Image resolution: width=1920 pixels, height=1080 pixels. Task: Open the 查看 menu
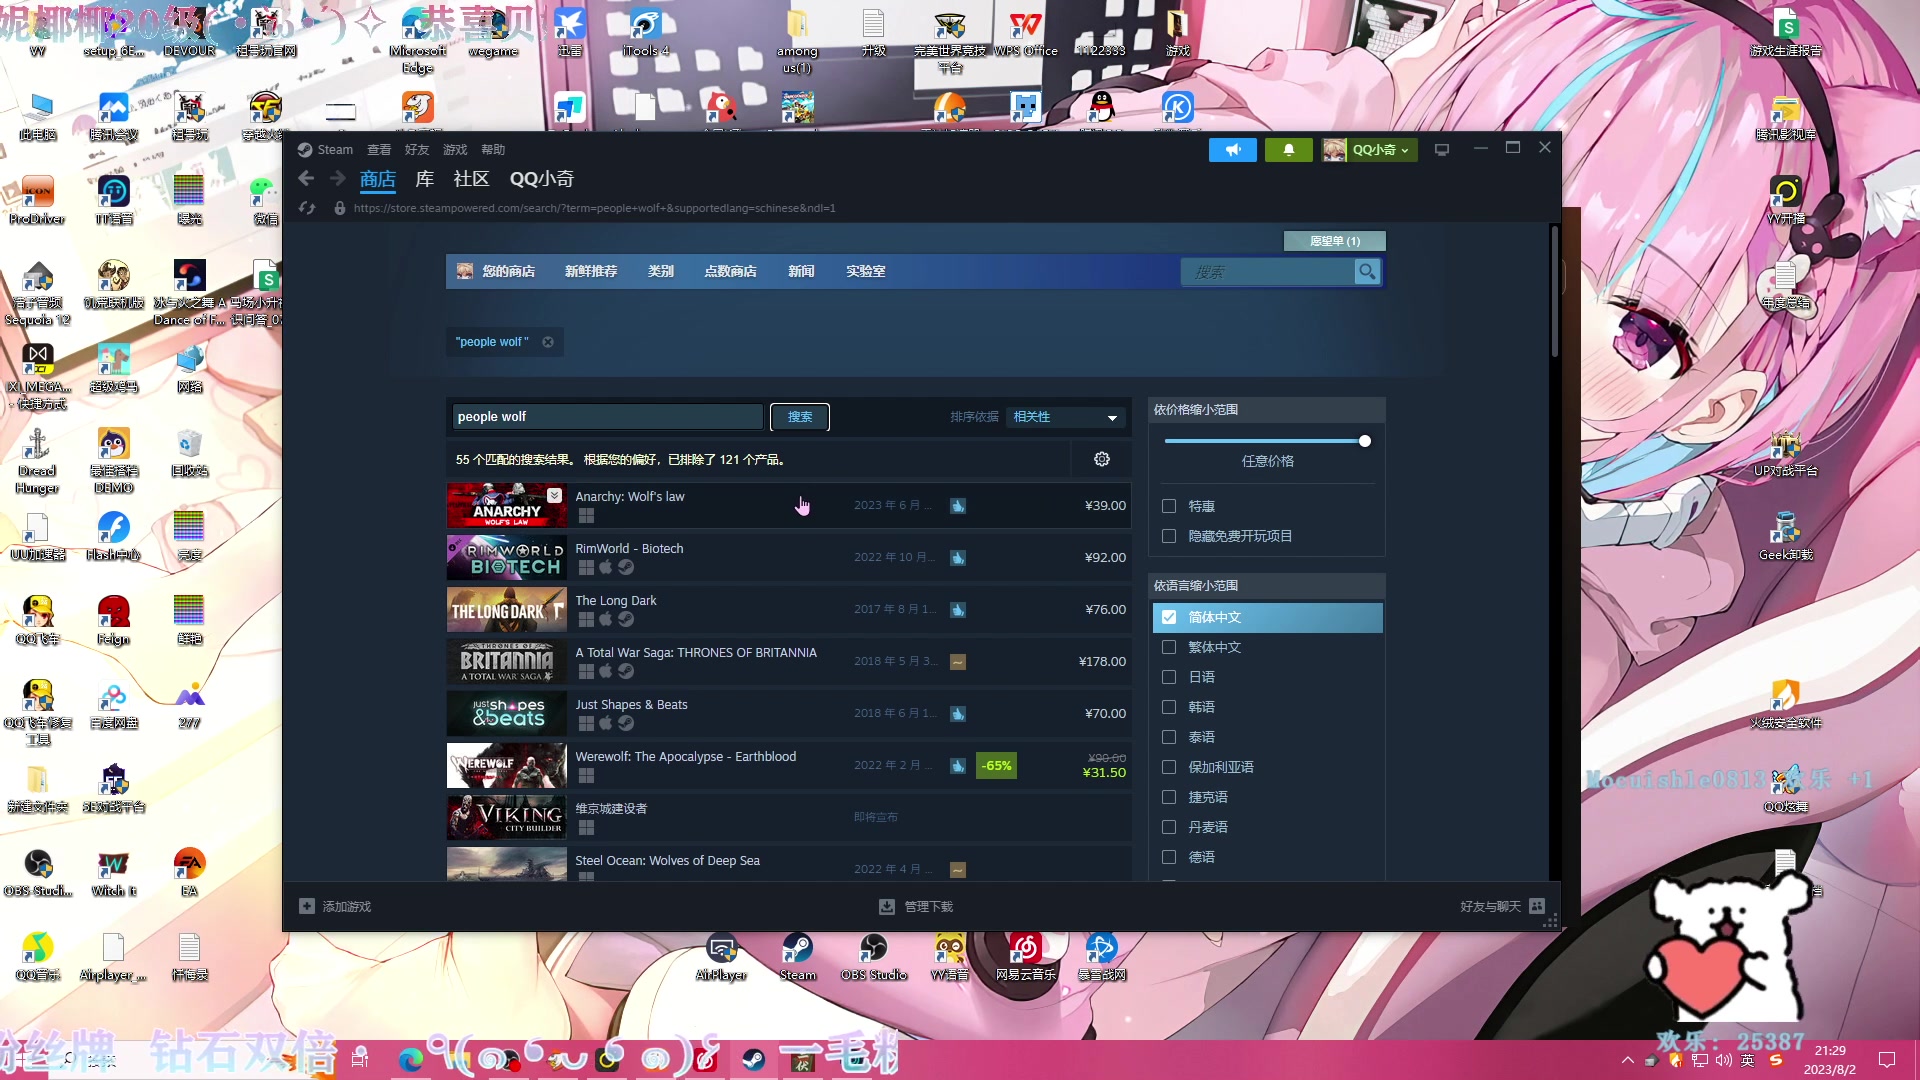coord(379,150)
